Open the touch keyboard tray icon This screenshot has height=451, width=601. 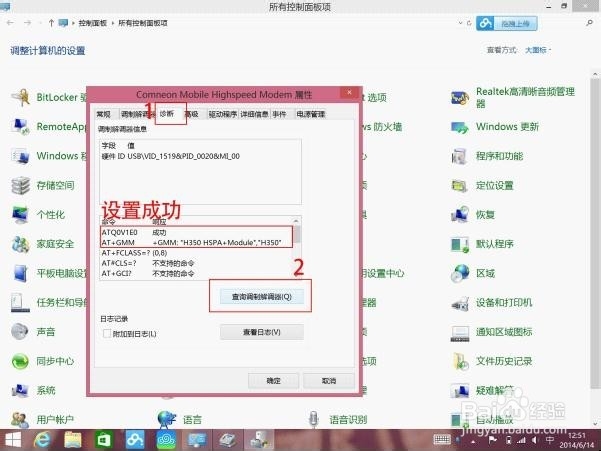tap(442, 440)
